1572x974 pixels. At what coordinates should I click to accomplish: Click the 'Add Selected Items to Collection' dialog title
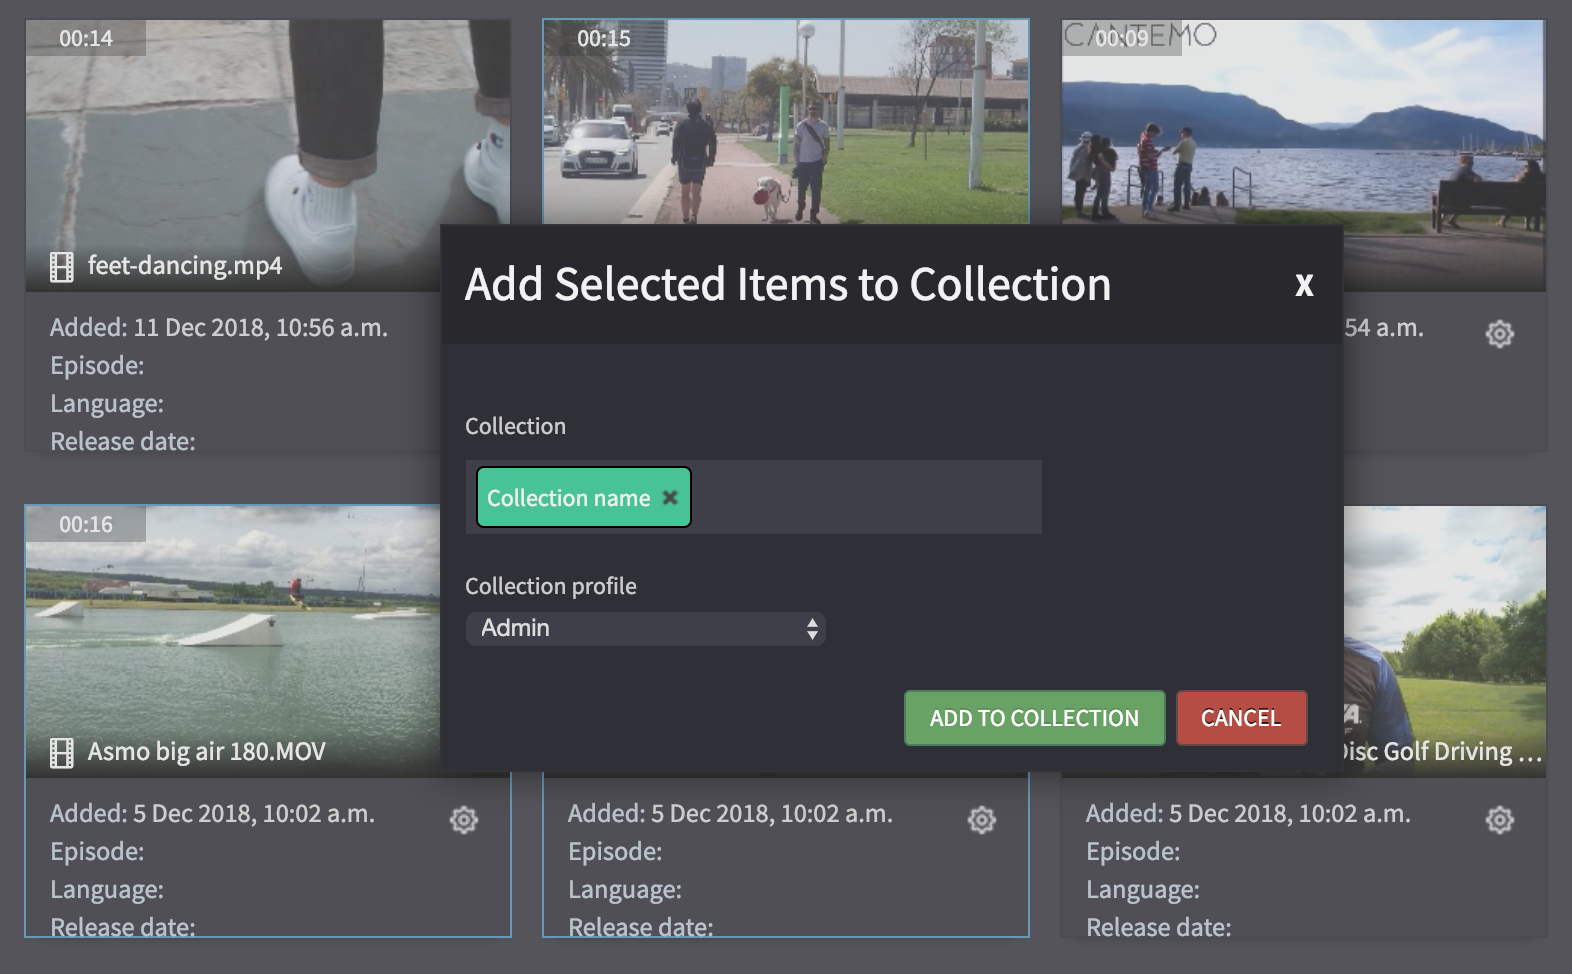coord(788,285)
